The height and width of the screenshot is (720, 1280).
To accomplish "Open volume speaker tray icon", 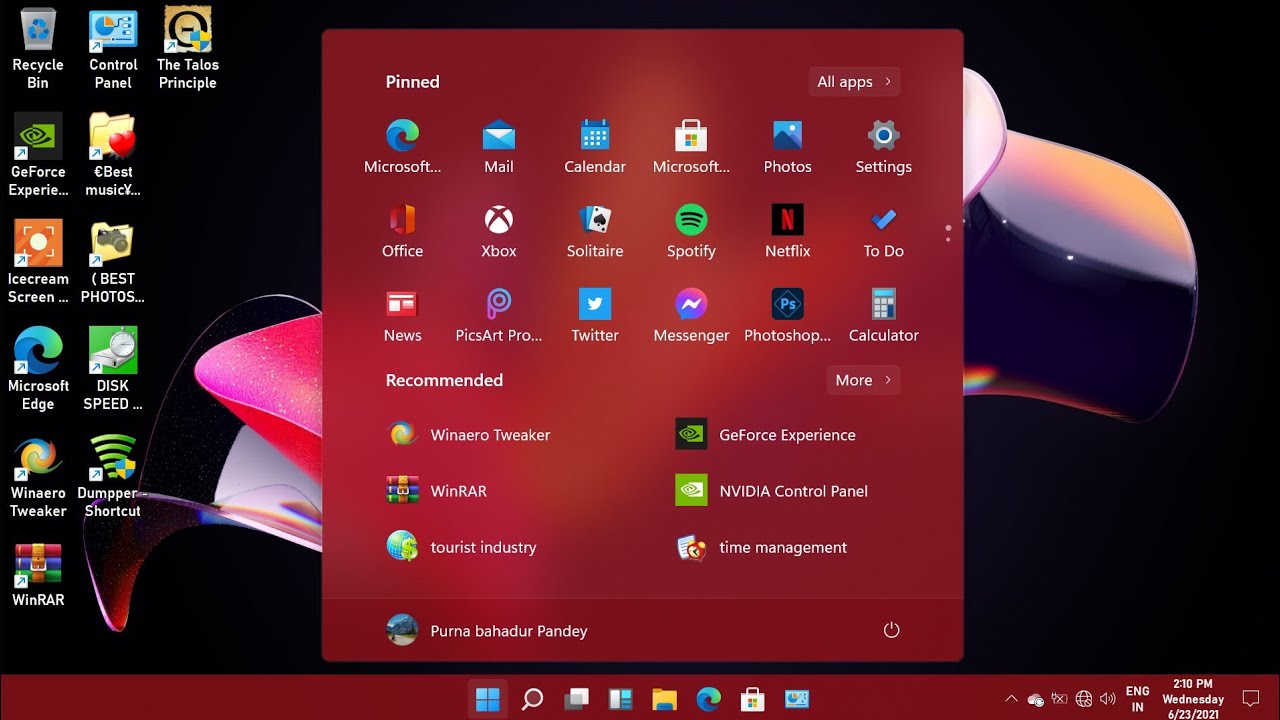I will point(1108,699).
